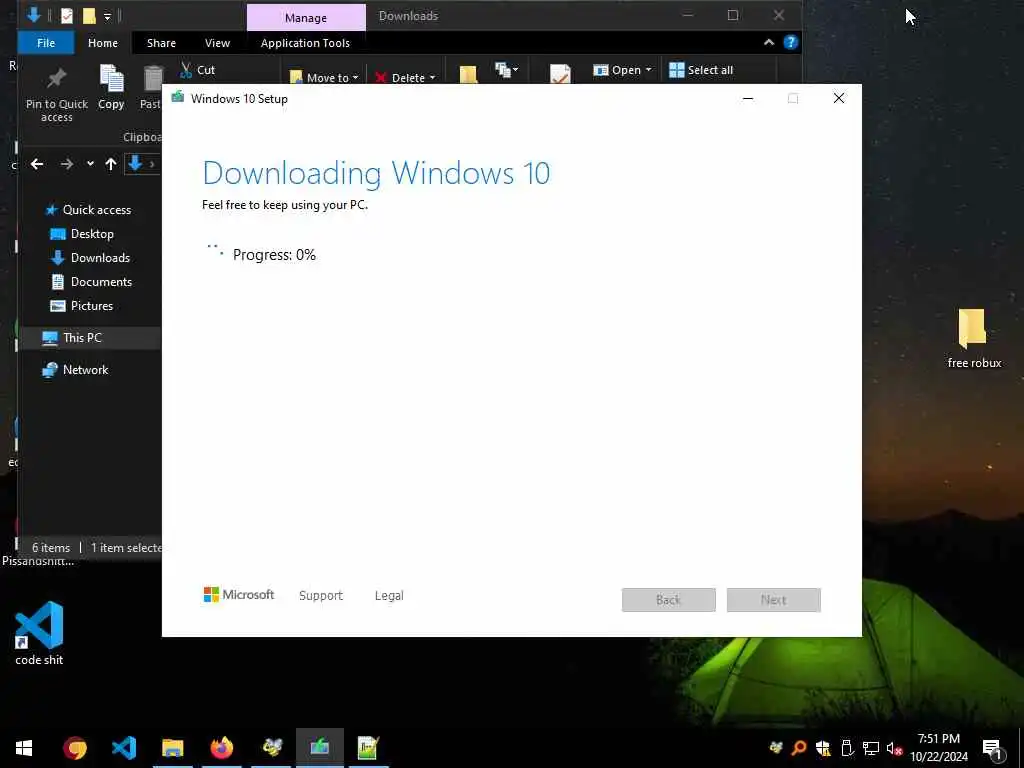Viewport: 1024px width, 768px height.
Task: Click the red Chrome-like browser icon in taskbar
Action: pyautogui.click(x=74, y=748)
